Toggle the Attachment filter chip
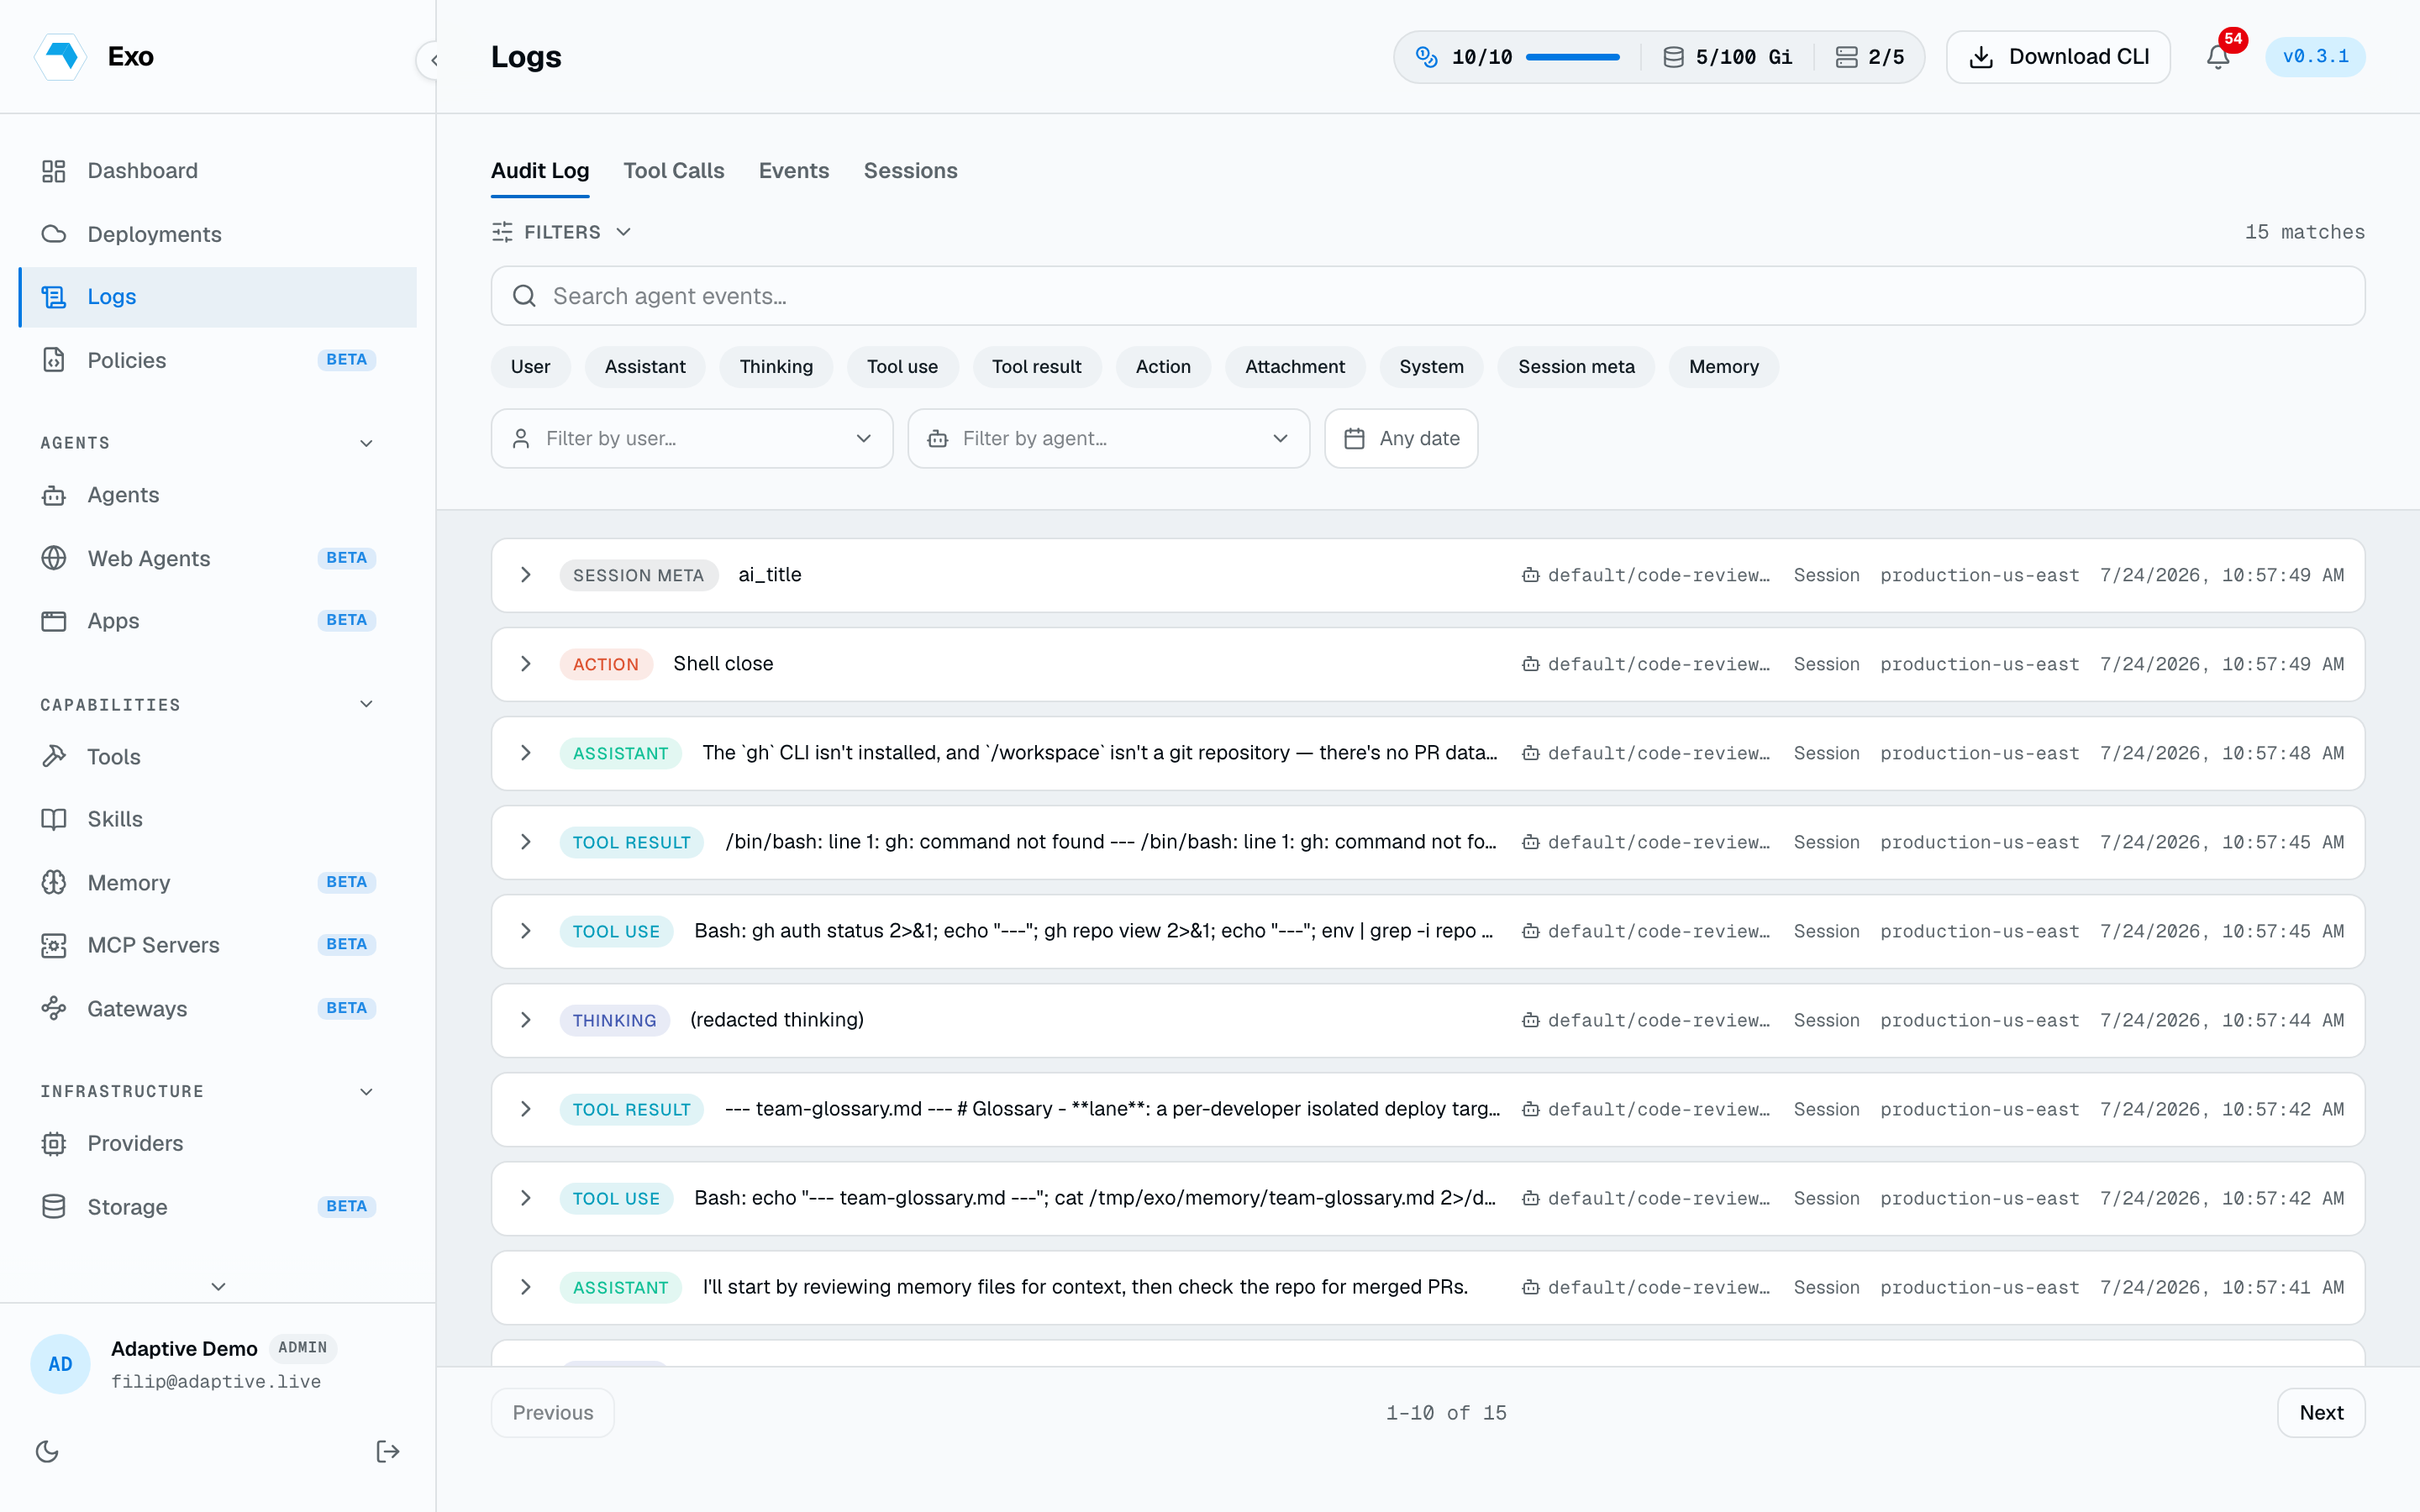This screenshot has height=1512, width=2420. point(1295,367)
